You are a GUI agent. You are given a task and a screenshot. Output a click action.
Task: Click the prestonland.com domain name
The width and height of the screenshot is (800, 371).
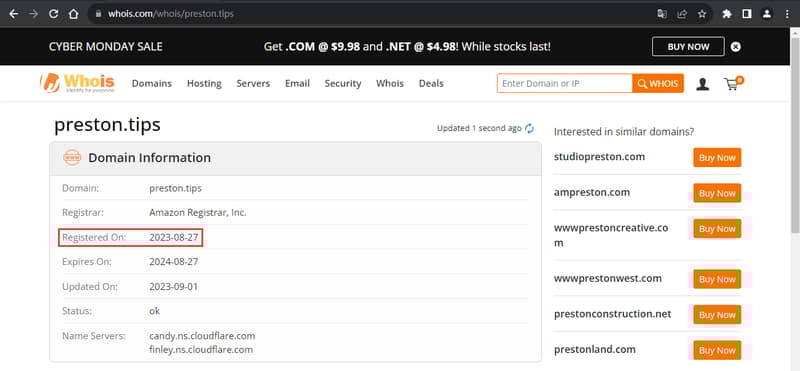tap(595, 350)
